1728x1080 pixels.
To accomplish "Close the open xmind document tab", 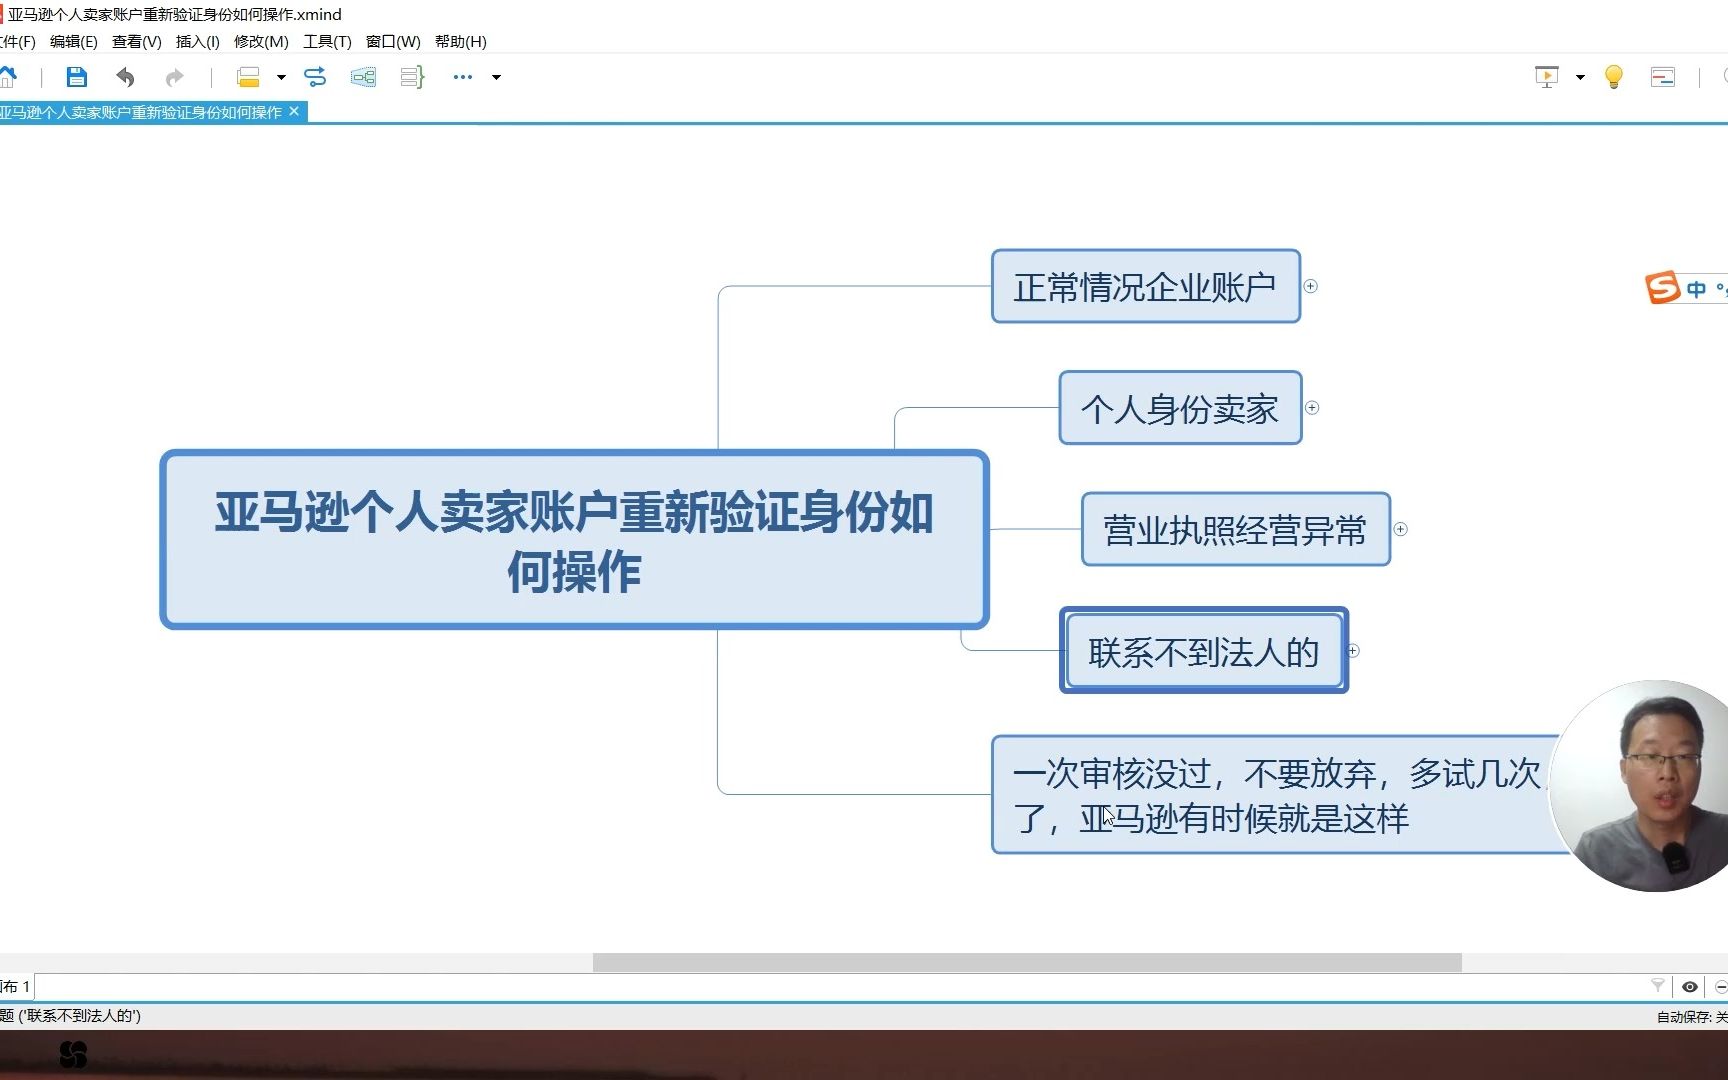I will click(294, 112).
